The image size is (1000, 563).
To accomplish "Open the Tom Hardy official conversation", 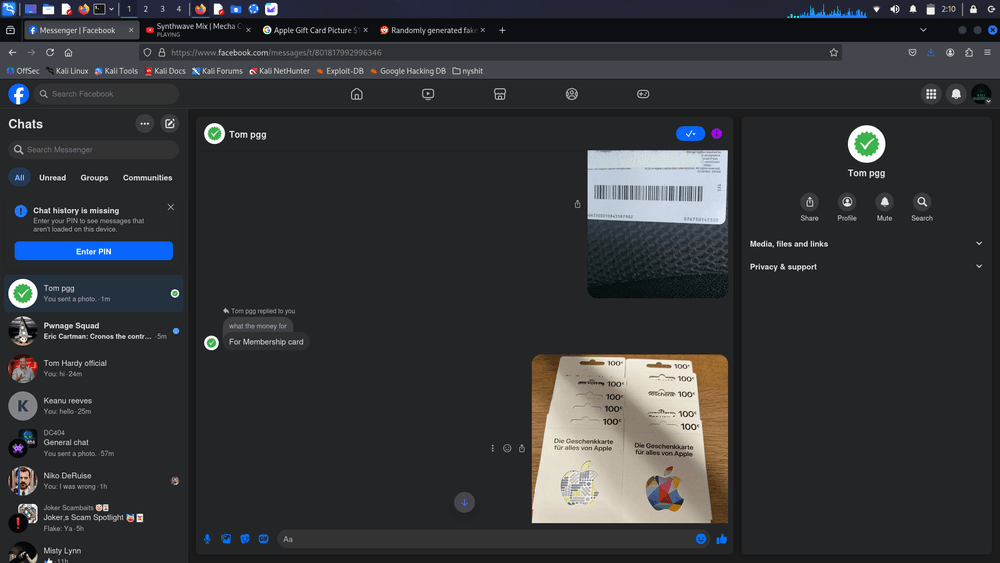I will pyautogui.click(x=94, y=369).
